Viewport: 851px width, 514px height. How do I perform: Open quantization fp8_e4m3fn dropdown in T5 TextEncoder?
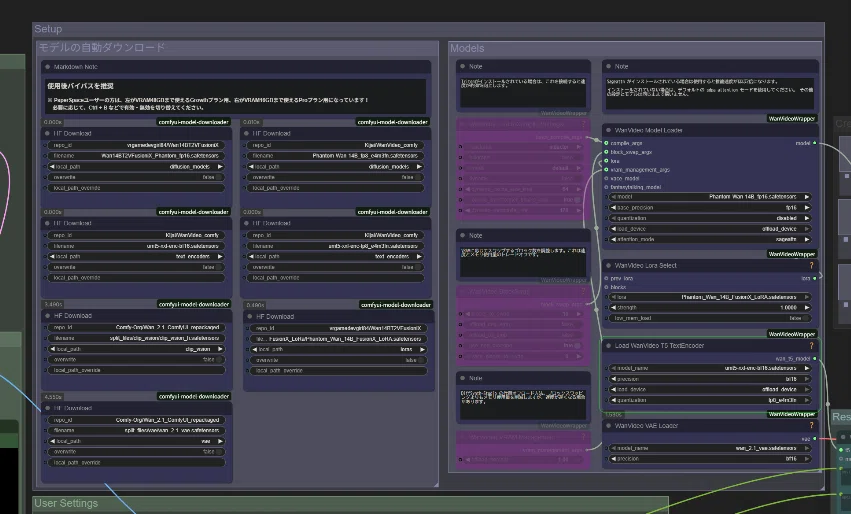tap(710, 400)
